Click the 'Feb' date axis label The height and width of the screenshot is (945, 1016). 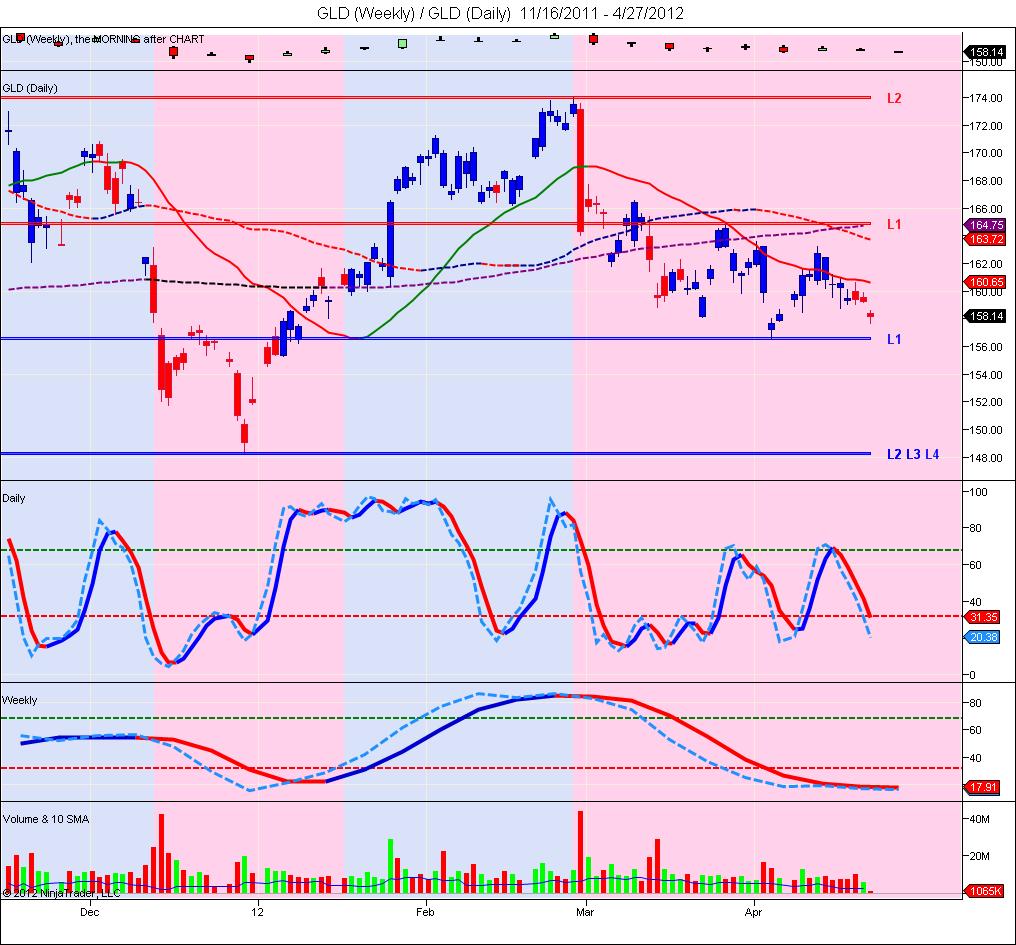[425, 913]
